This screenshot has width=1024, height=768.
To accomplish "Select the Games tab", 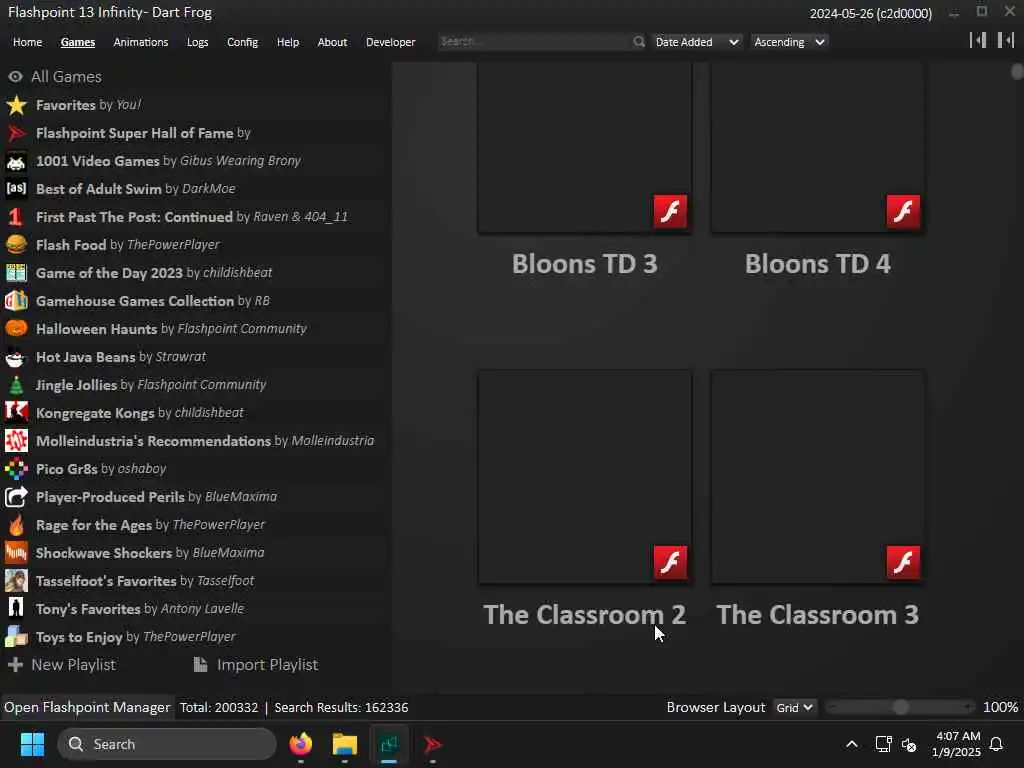I will (x=78, y=42).
